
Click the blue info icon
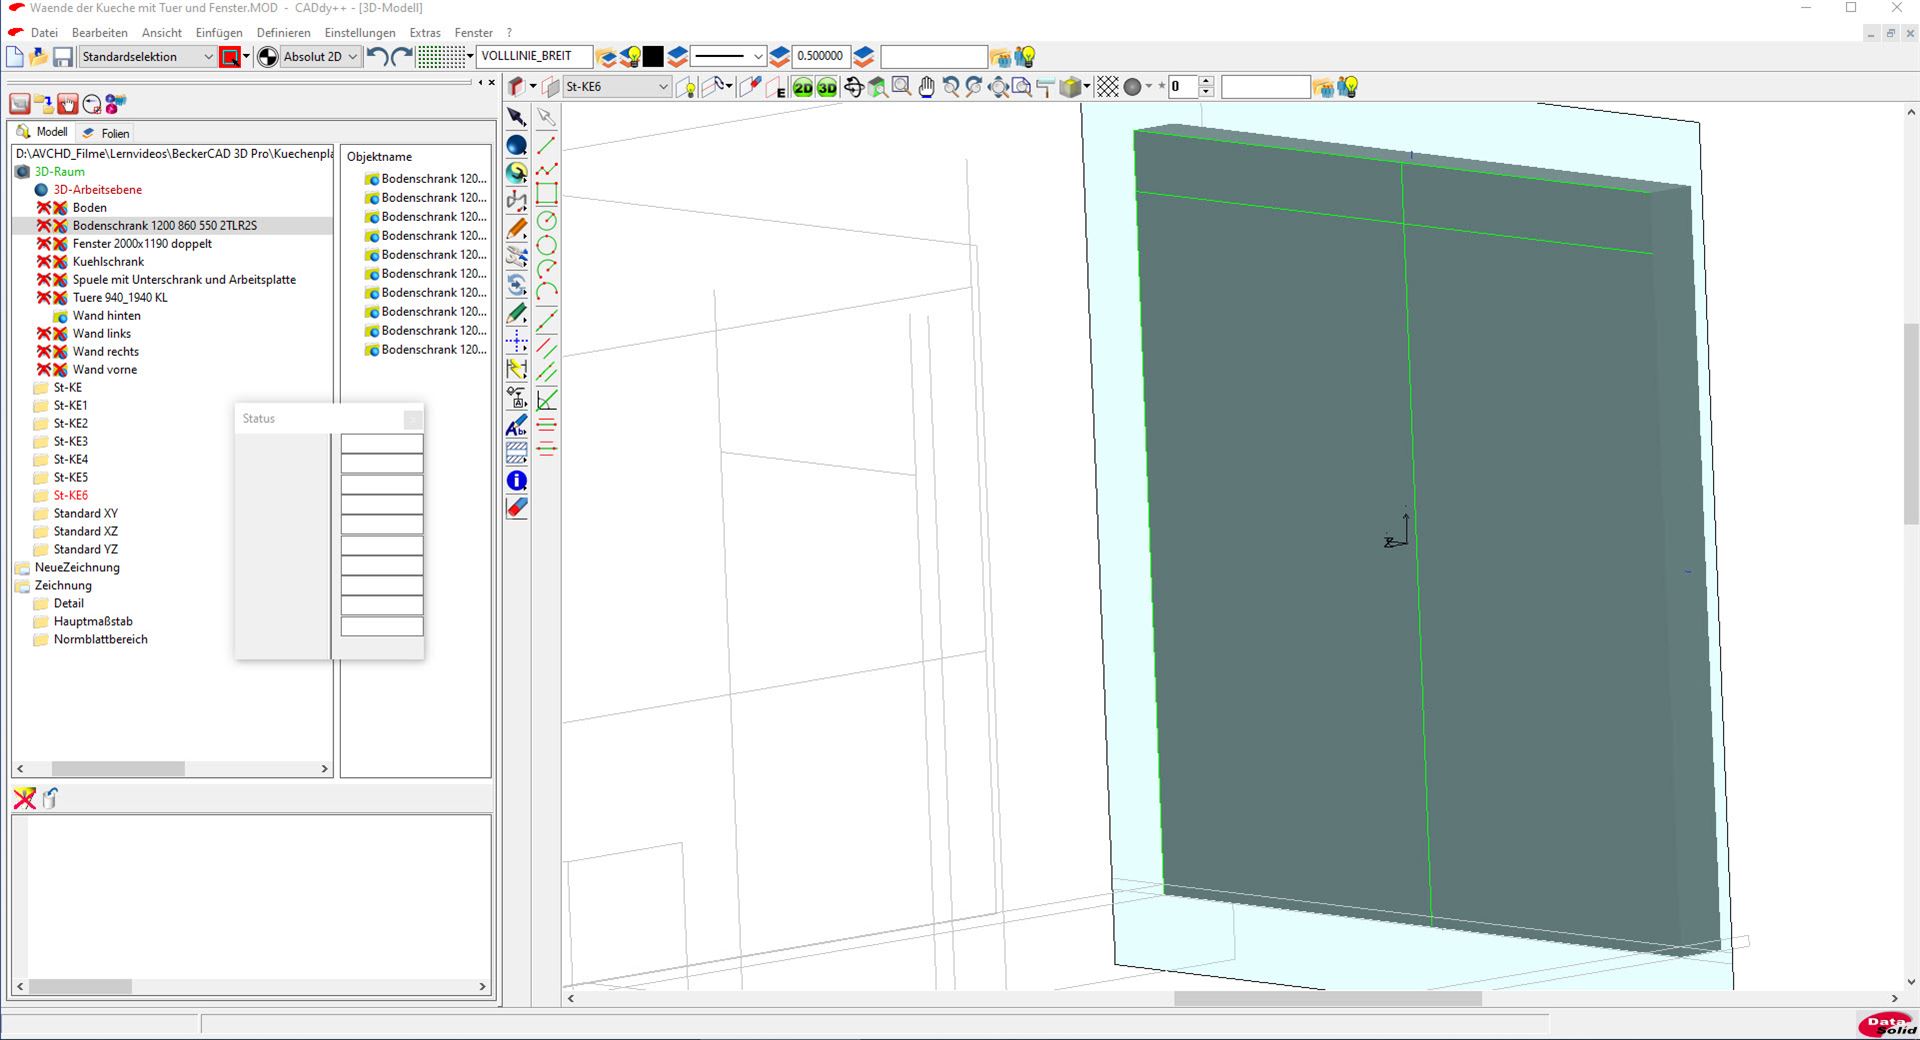[x=517, y=481]
